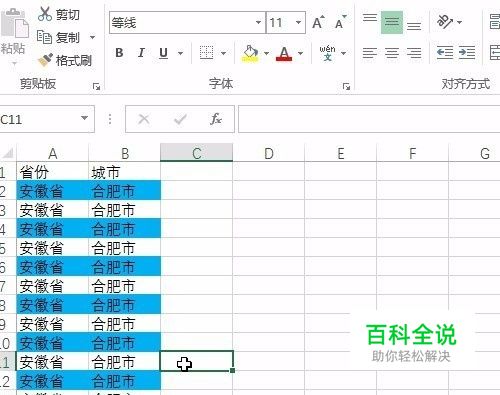Click cell B1 containing 城市
500x395 pixels.
[x=125, y=172]
